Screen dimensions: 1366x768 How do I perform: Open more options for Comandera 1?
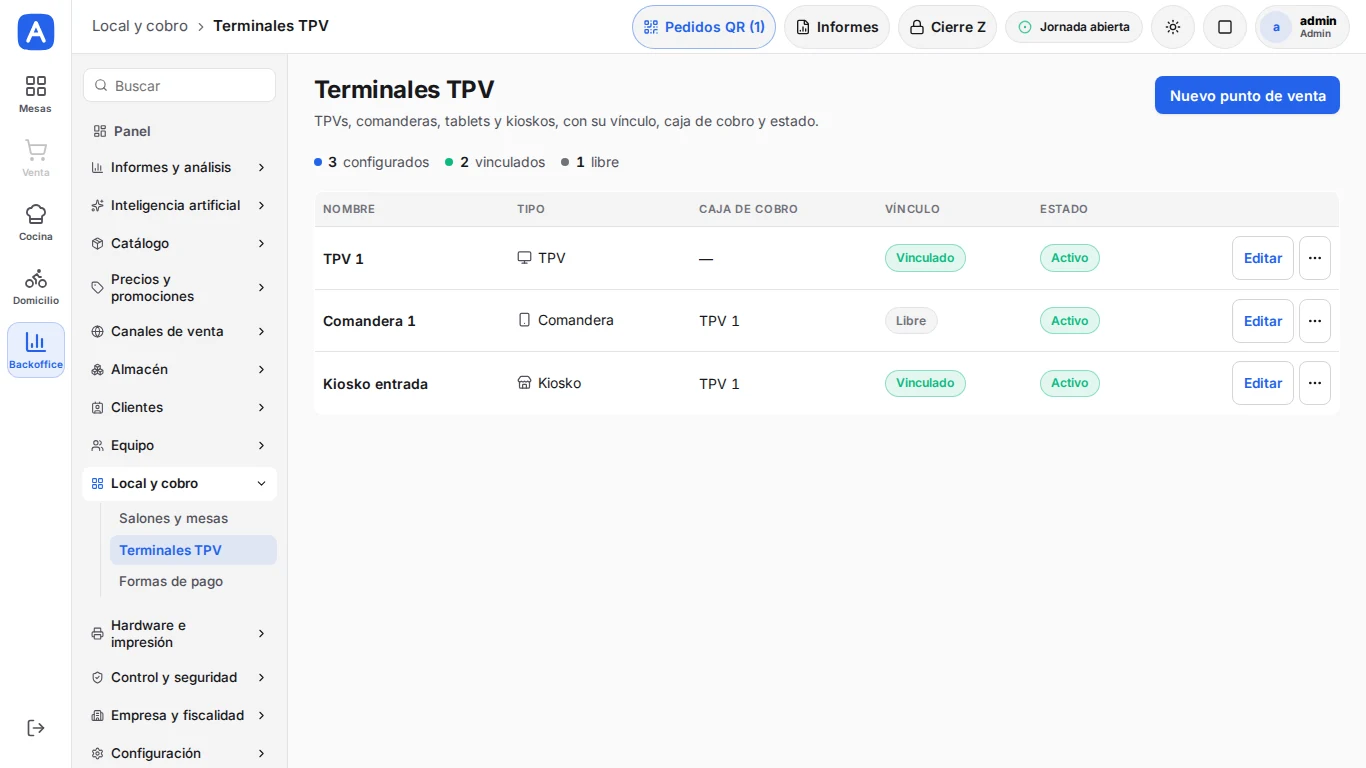tap(1315, 321)
